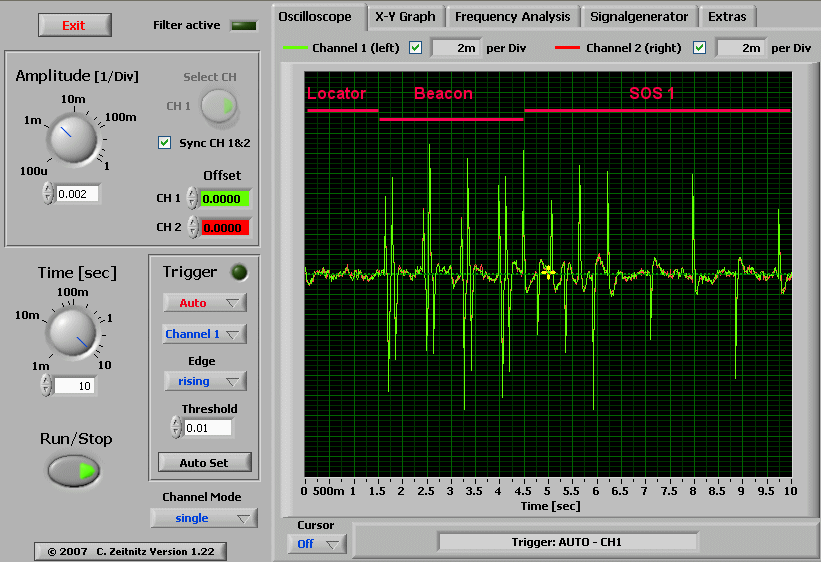Disable Sync CH 1&2 checkbox
Image resolution: width=821 pixels, height=562 pixels.
(x=164, y=142)
